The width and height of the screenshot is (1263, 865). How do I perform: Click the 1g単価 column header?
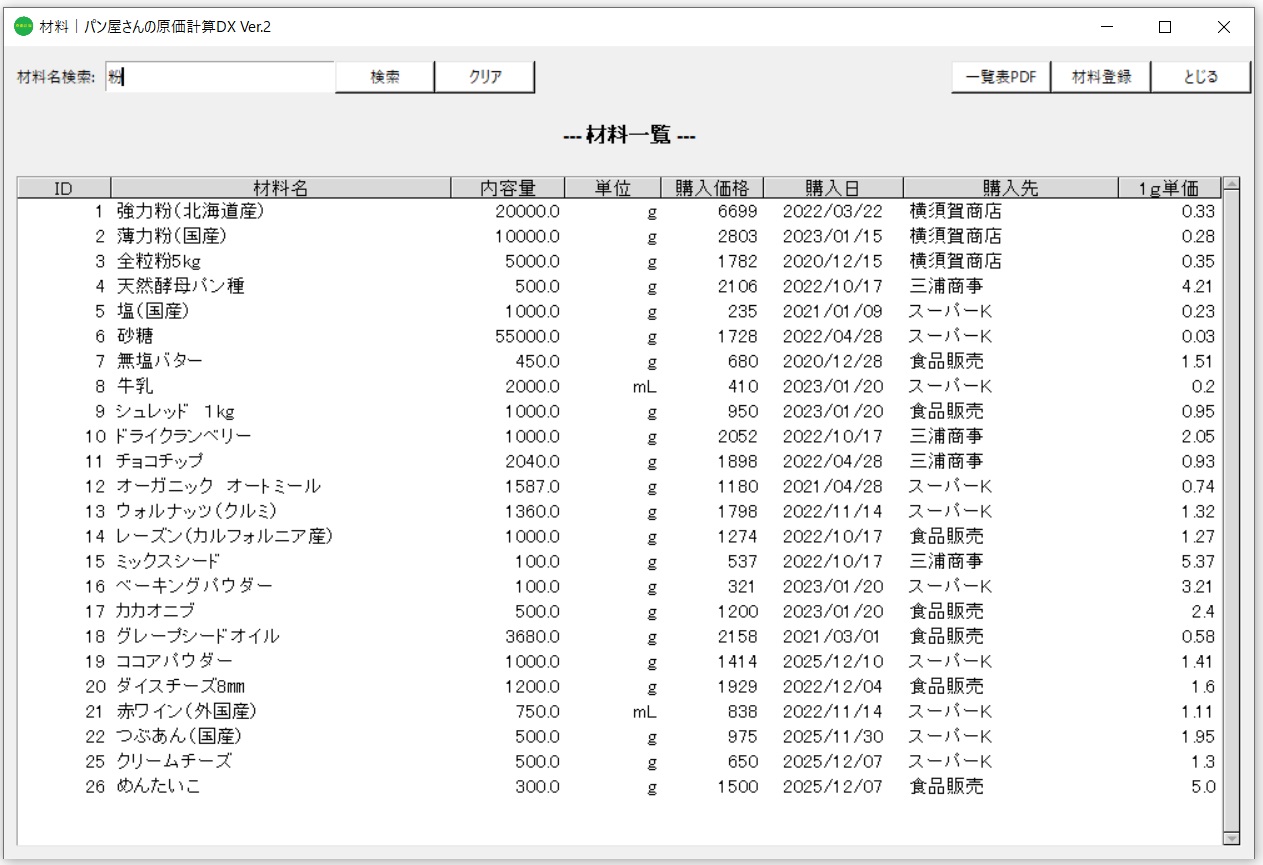coord(1163,187)
